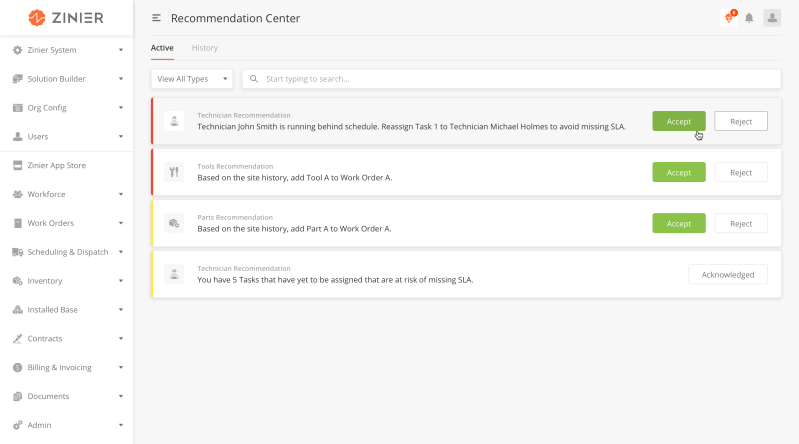Reject the Tools Recommendation for Tool A
The image size is (799, 444).
click(741, 172)
